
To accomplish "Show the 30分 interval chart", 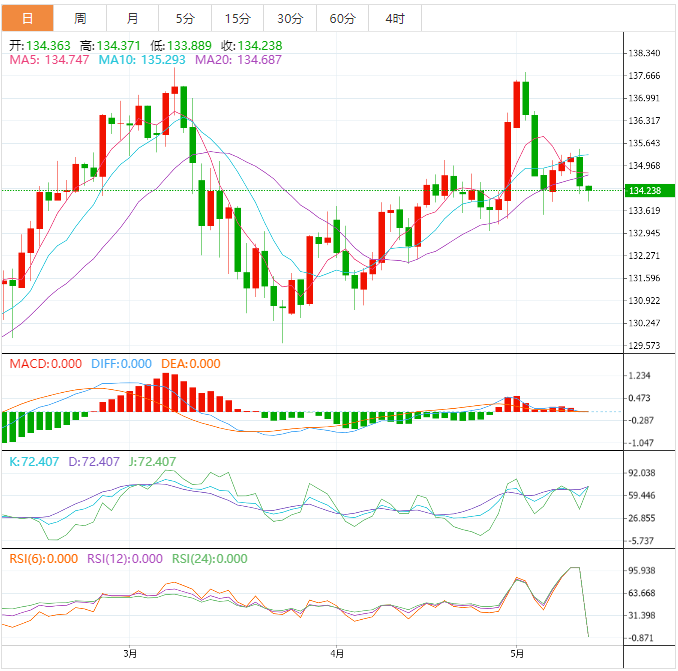I will coord(290,18).
